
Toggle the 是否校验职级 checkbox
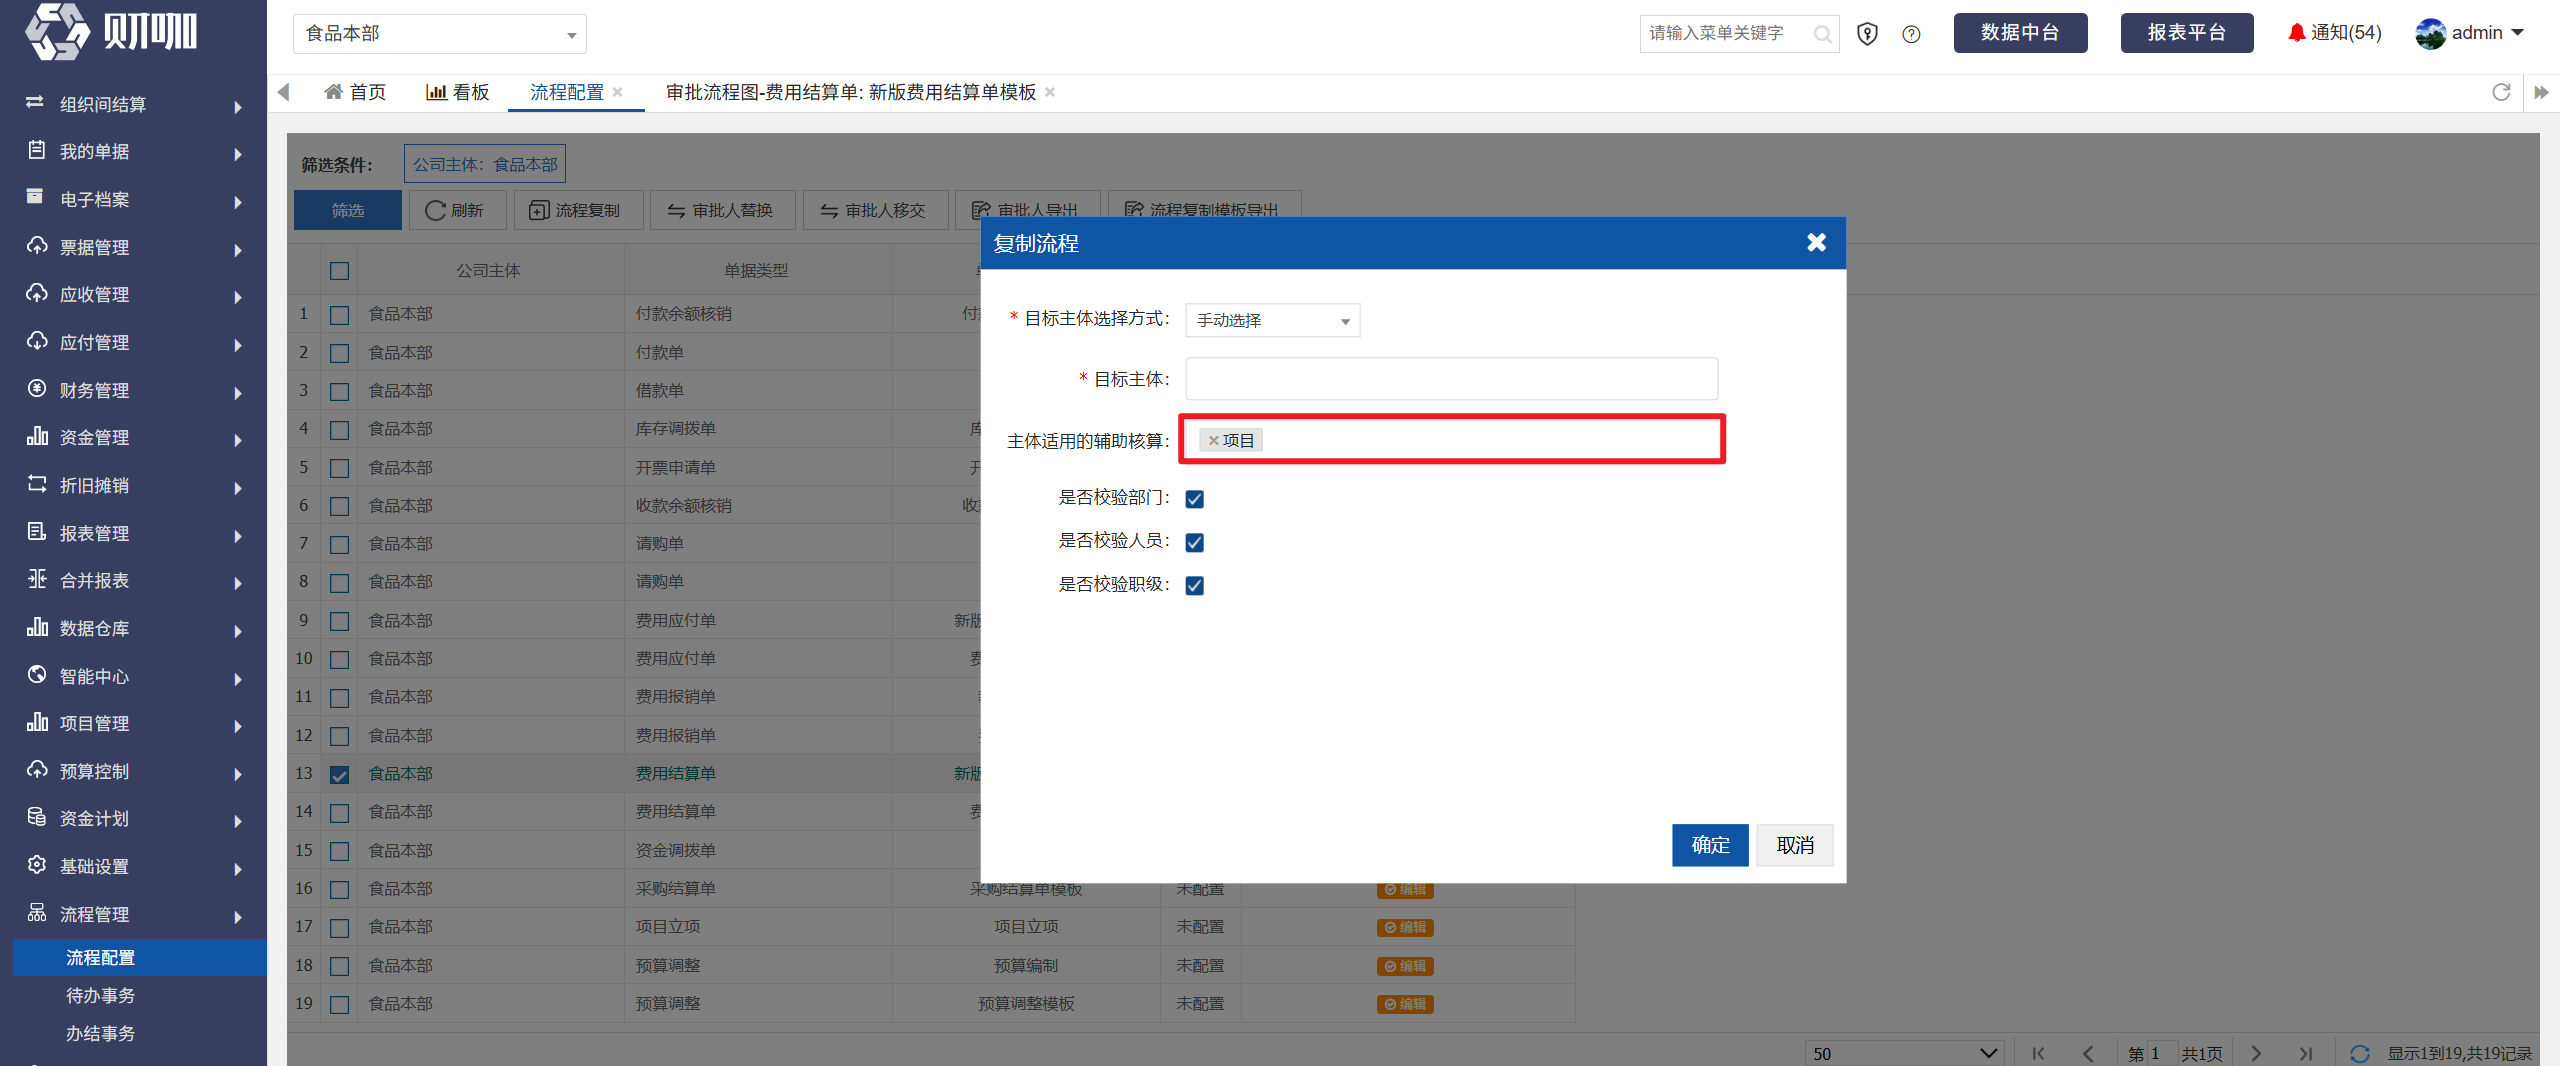coord(1194,585)
